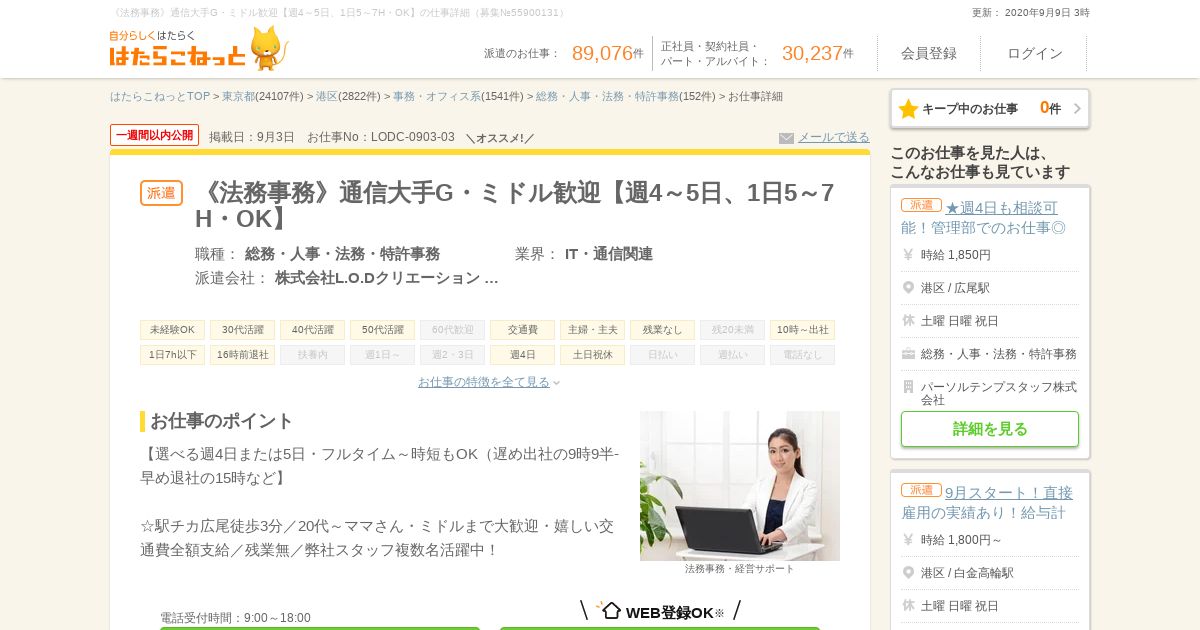1200x630 pixels.
Task: Click the 残業なし feature tag
Action: [662, 330]
